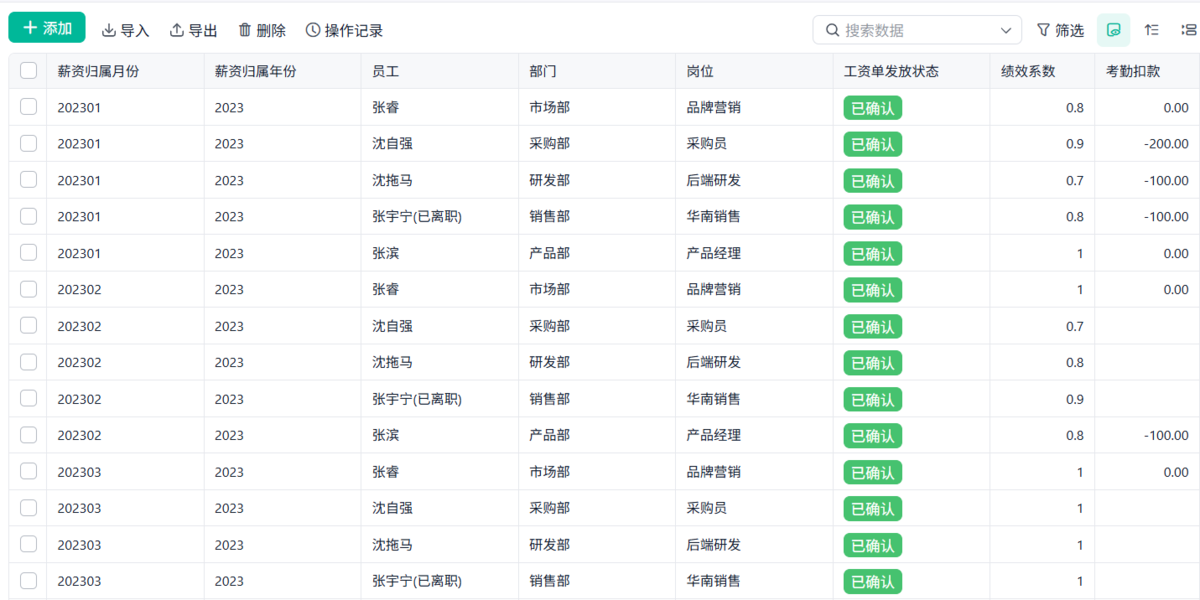Click the green highlighted view icon in the toolbar
The height and width of the screenshot is (600, 1200).
click(x=1114, y=30)
